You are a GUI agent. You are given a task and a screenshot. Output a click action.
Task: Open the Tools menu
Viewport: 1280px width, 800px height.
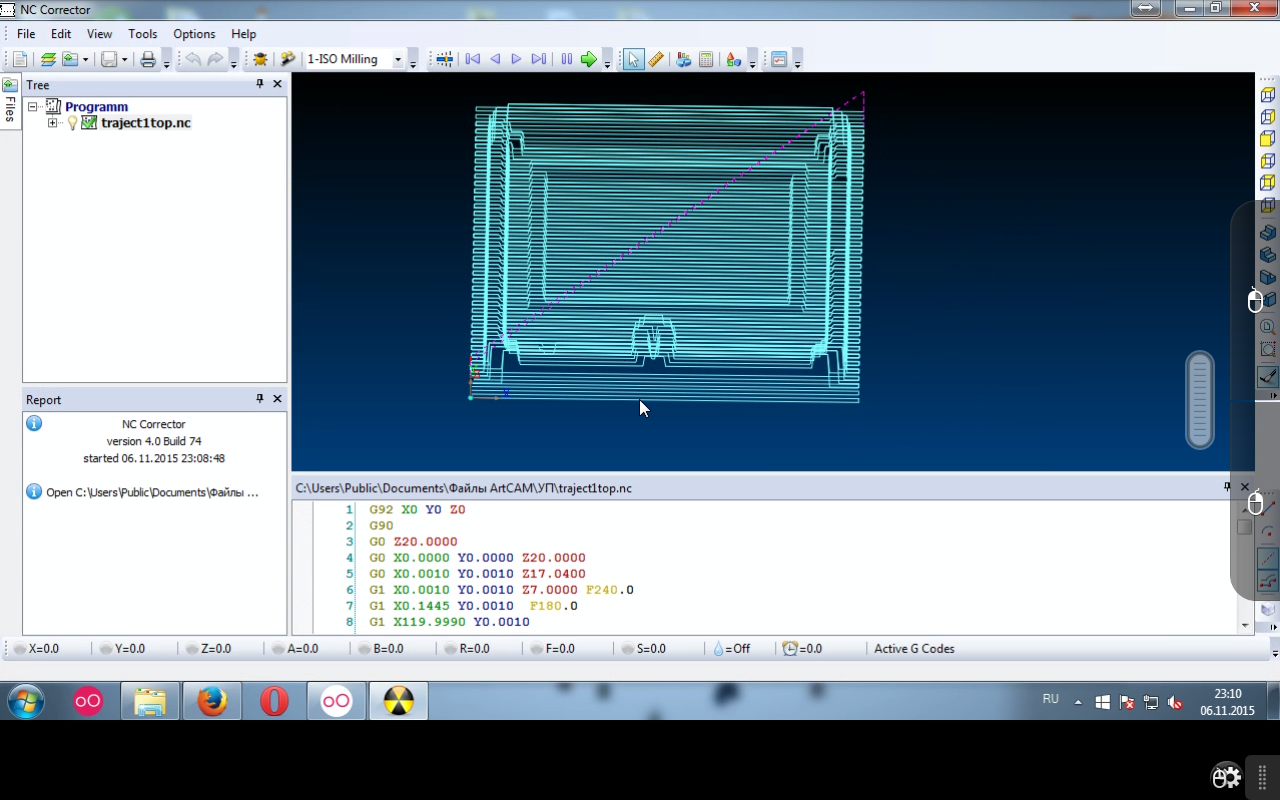(142, 34)
